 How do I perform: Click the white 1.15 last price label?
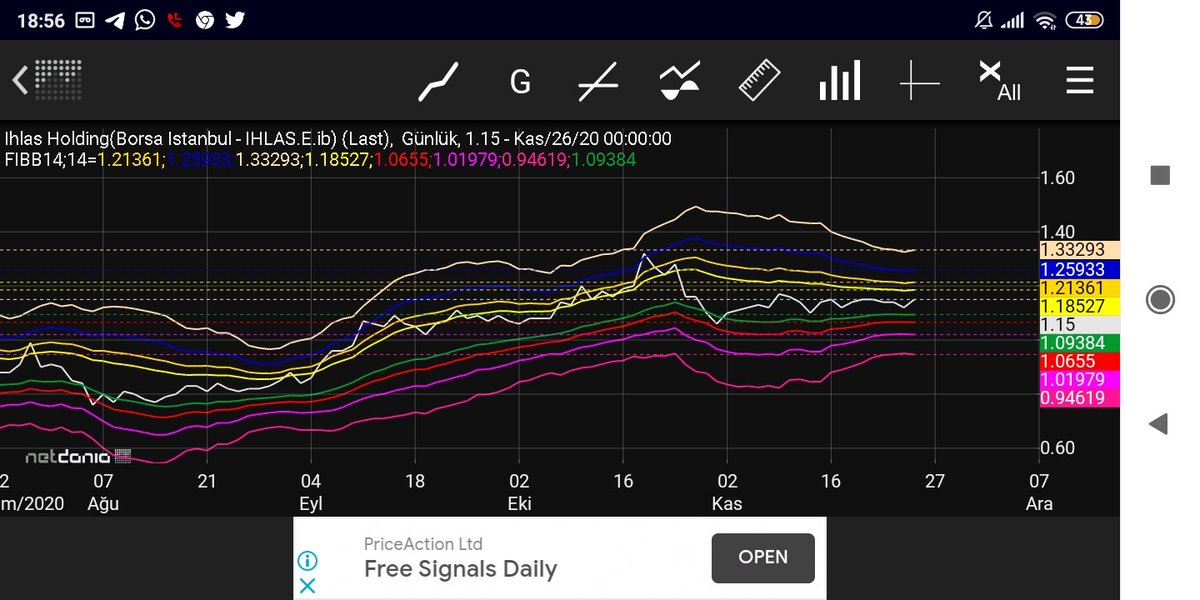tap(1079, 324)
